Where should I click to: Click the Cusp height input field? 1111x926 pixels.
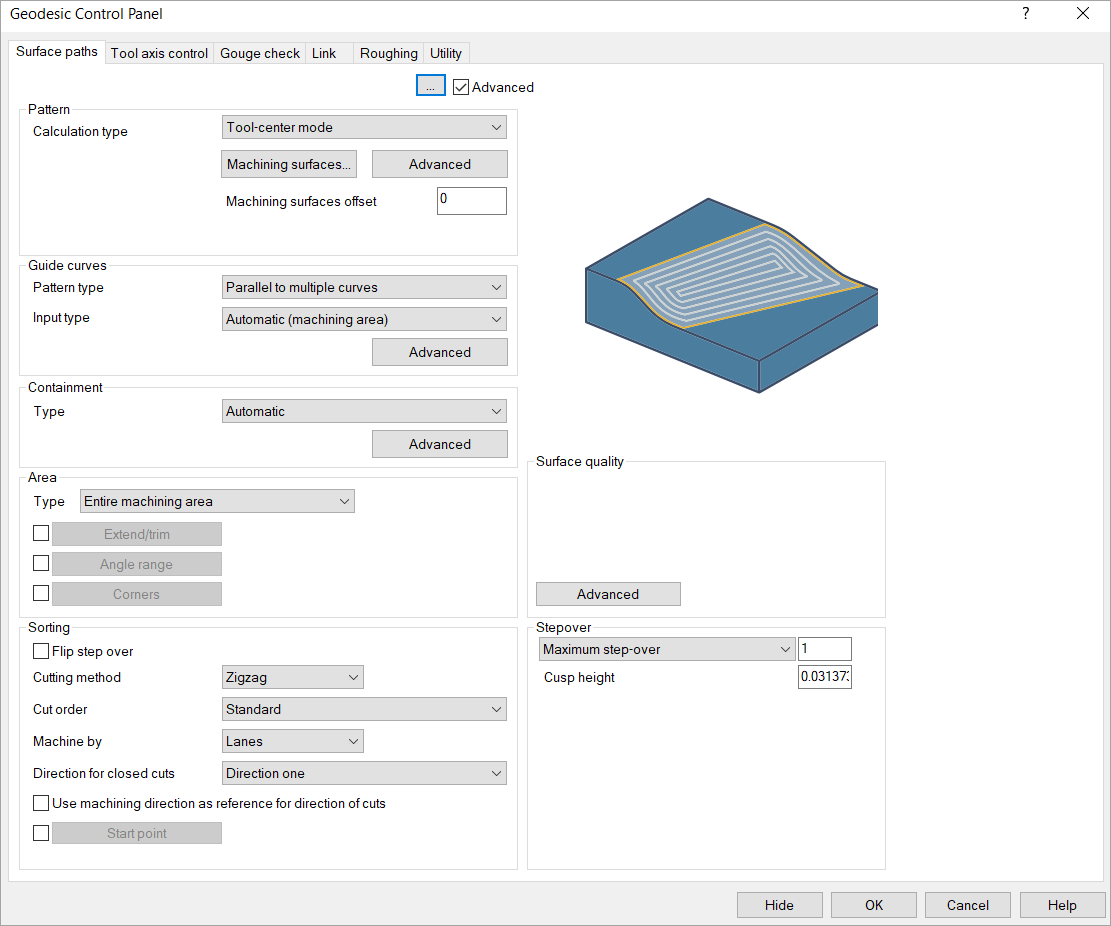pyautogui.click(x=824, y=678)
